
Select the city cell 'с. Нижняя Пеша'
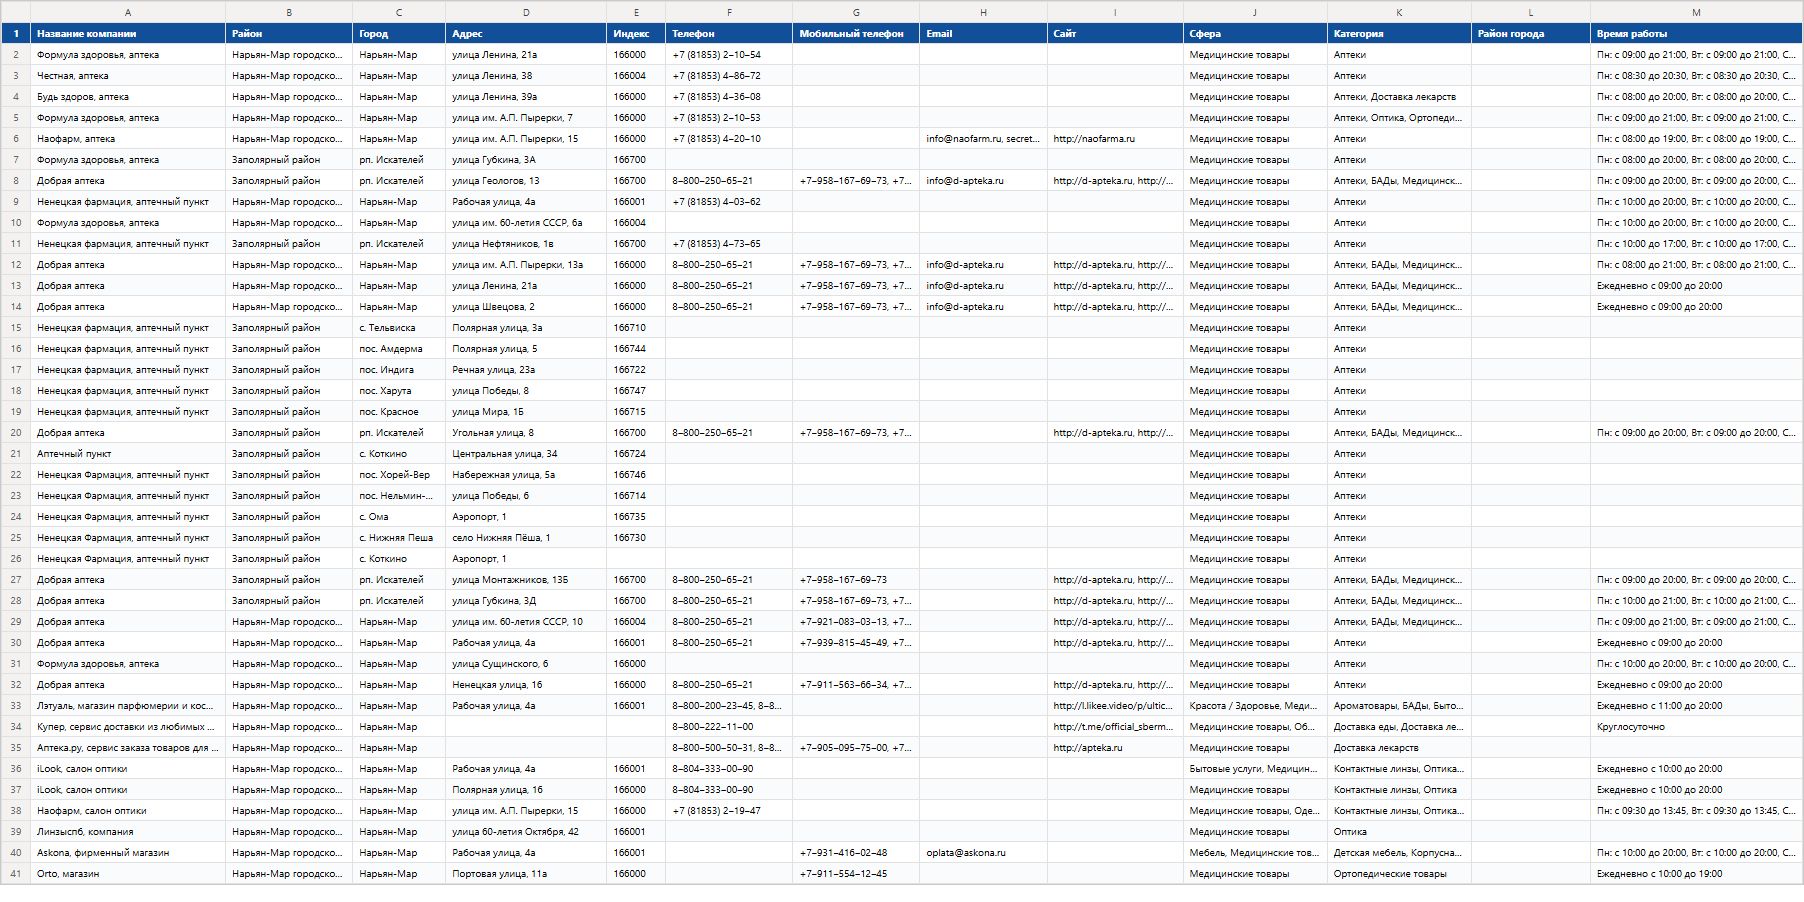[x=399, y=538]
